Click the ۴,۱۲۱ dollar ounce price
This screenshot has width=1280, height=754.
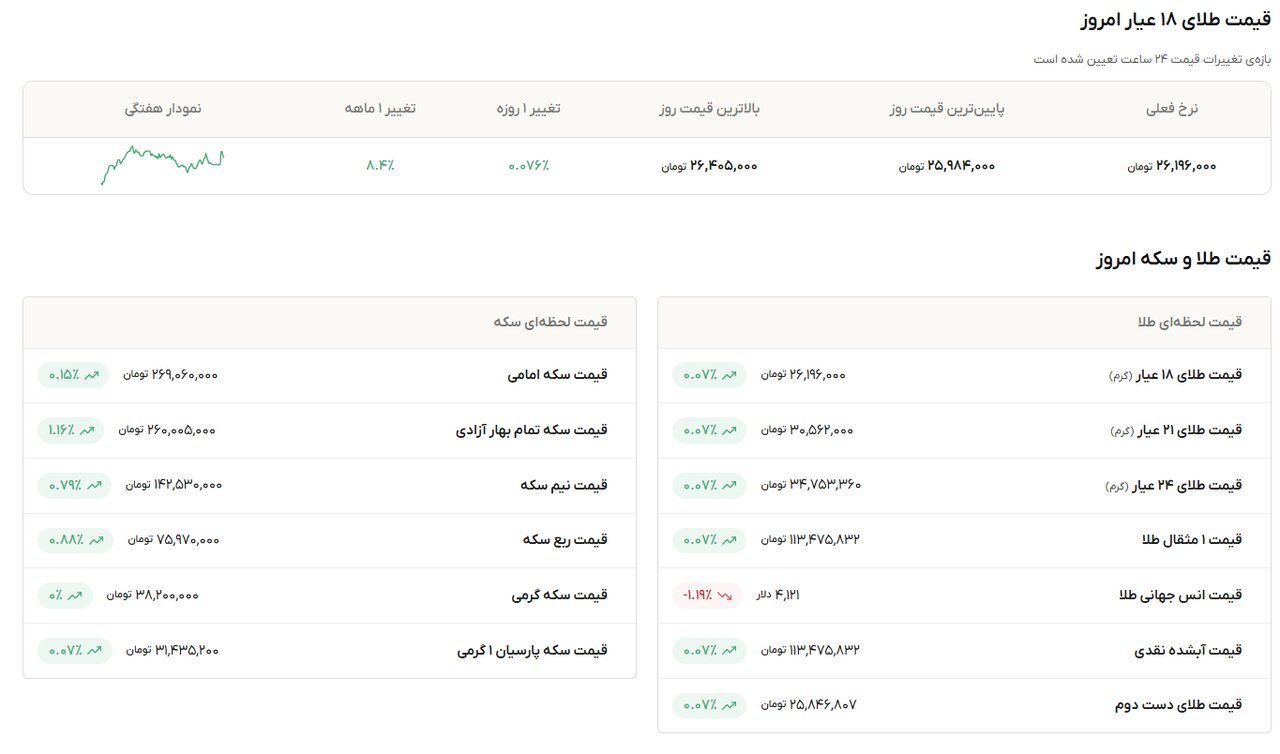[x=787, y=595]
